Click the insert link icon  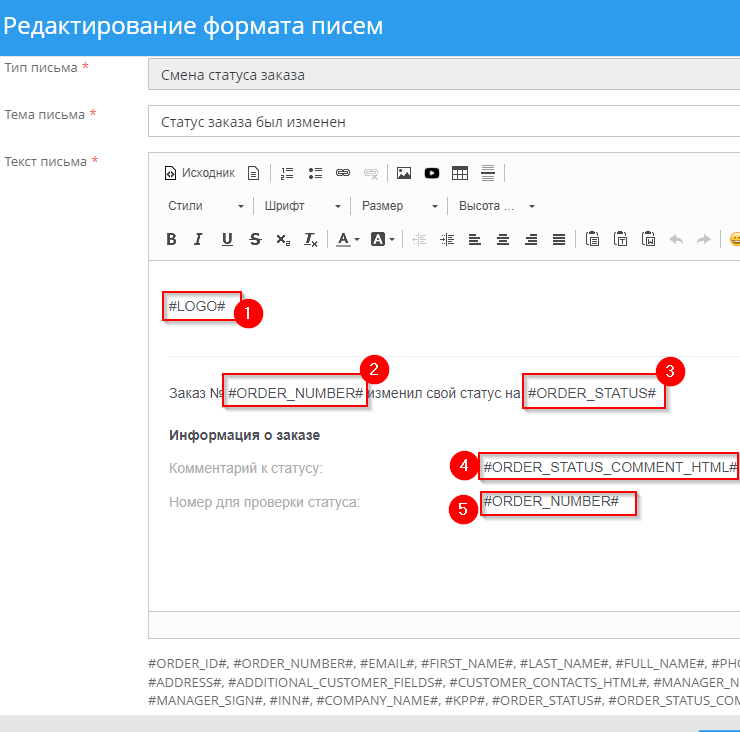pyautogui.click(x=343, y=173)
